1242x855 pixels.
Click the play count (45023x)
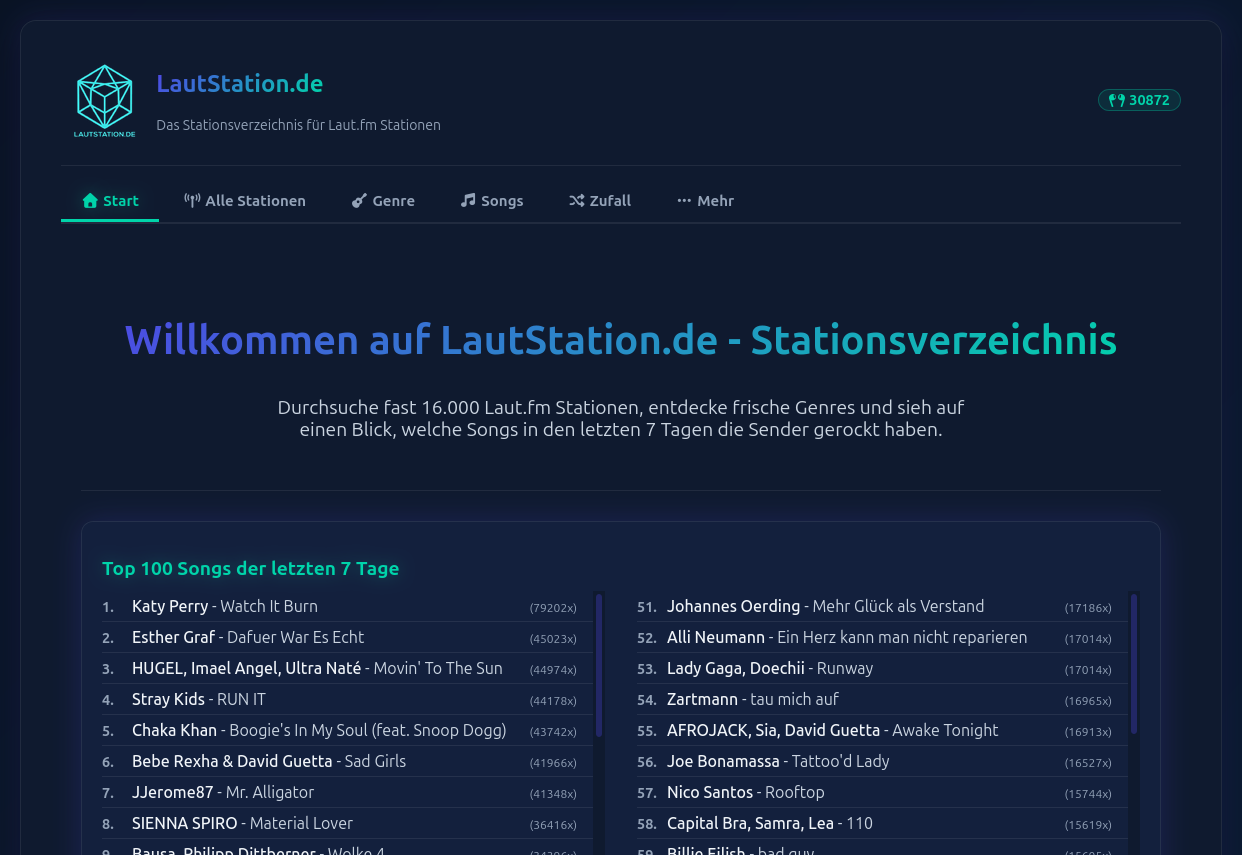553,639
